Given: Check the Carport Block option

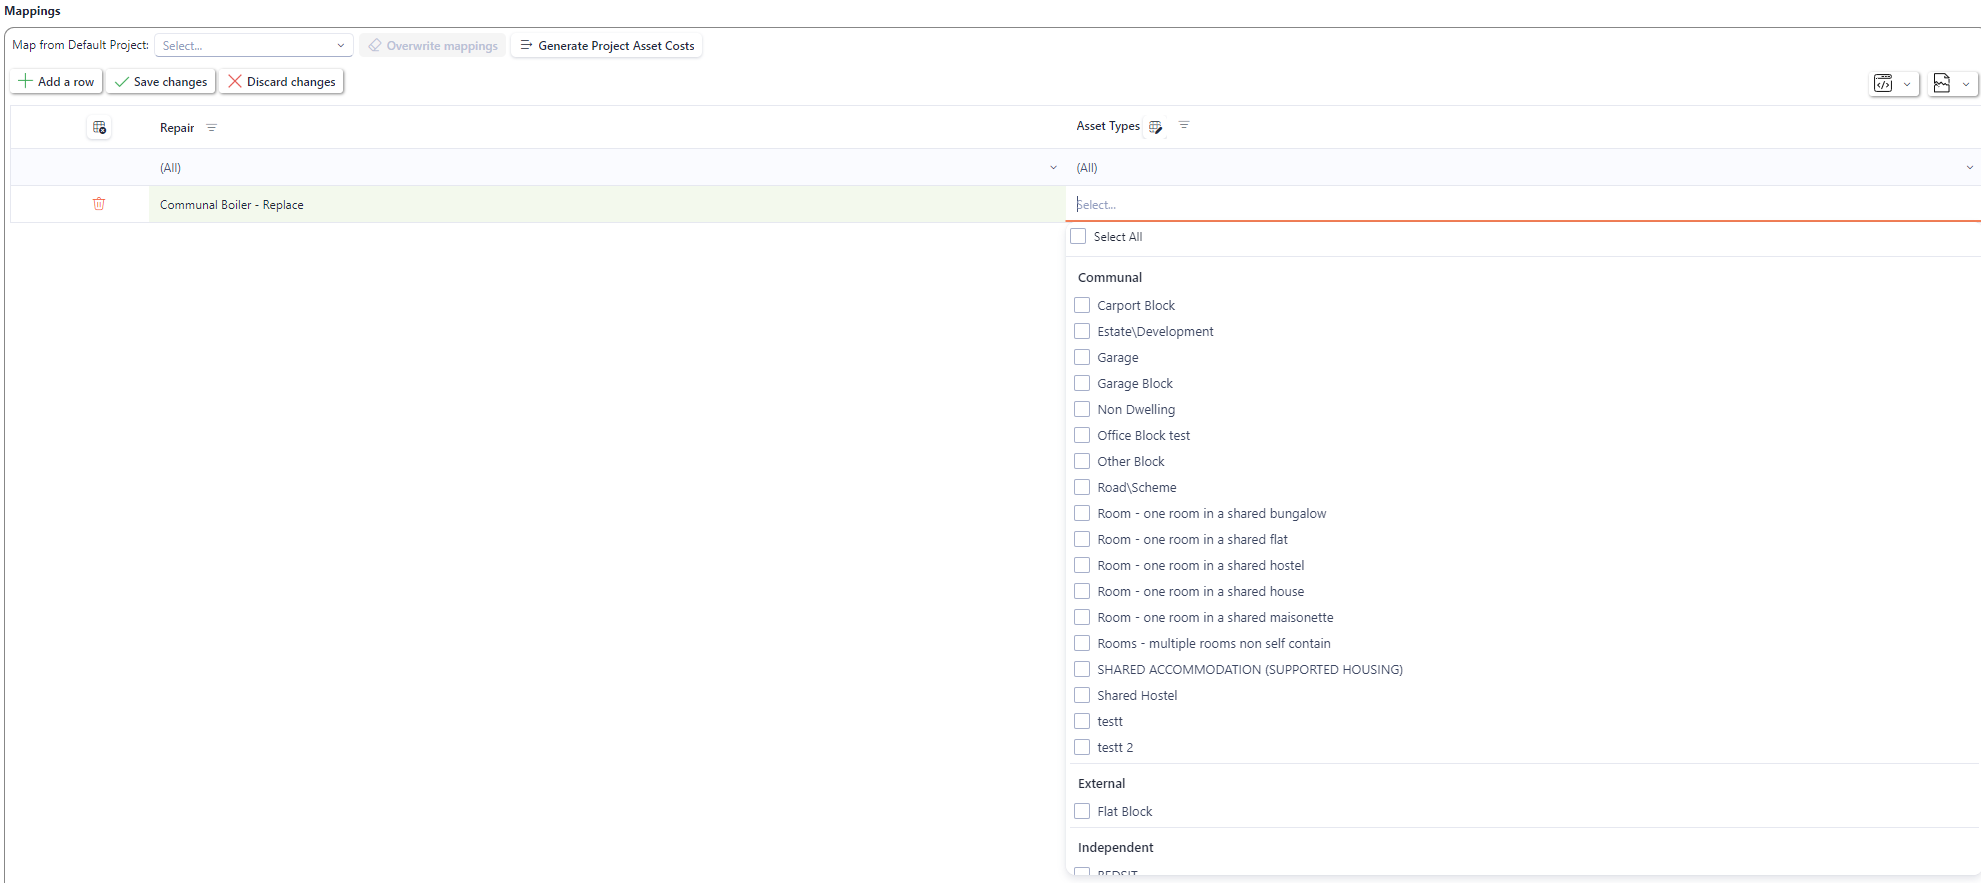Looking at the screenshot, I should pyautogui.click(x=1082, y=306).
